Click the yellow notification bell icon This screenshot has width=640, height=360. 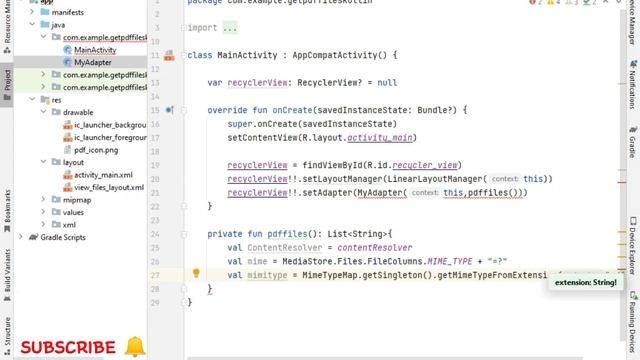tap(135, 346)
